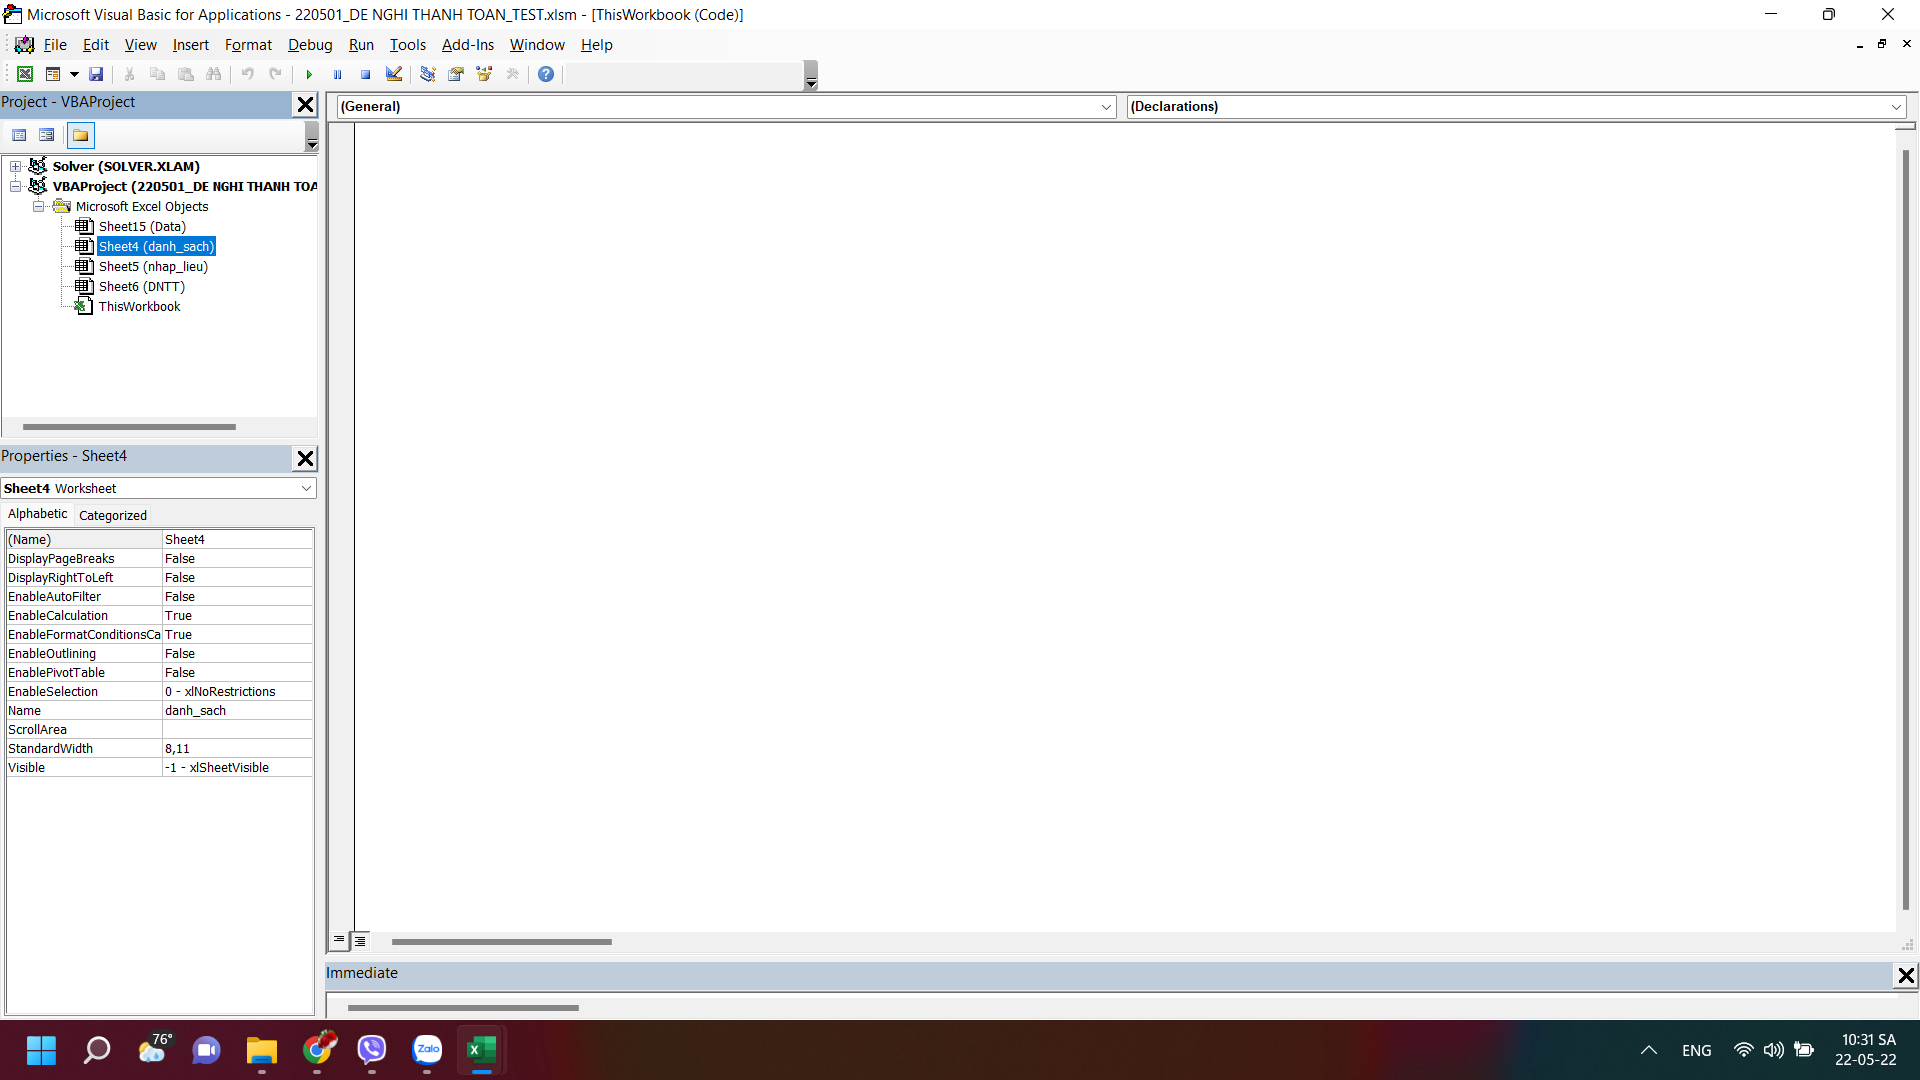Click the EnableCalculation True value
This screenshot has height=1080, width=1920.
point(238,616)
